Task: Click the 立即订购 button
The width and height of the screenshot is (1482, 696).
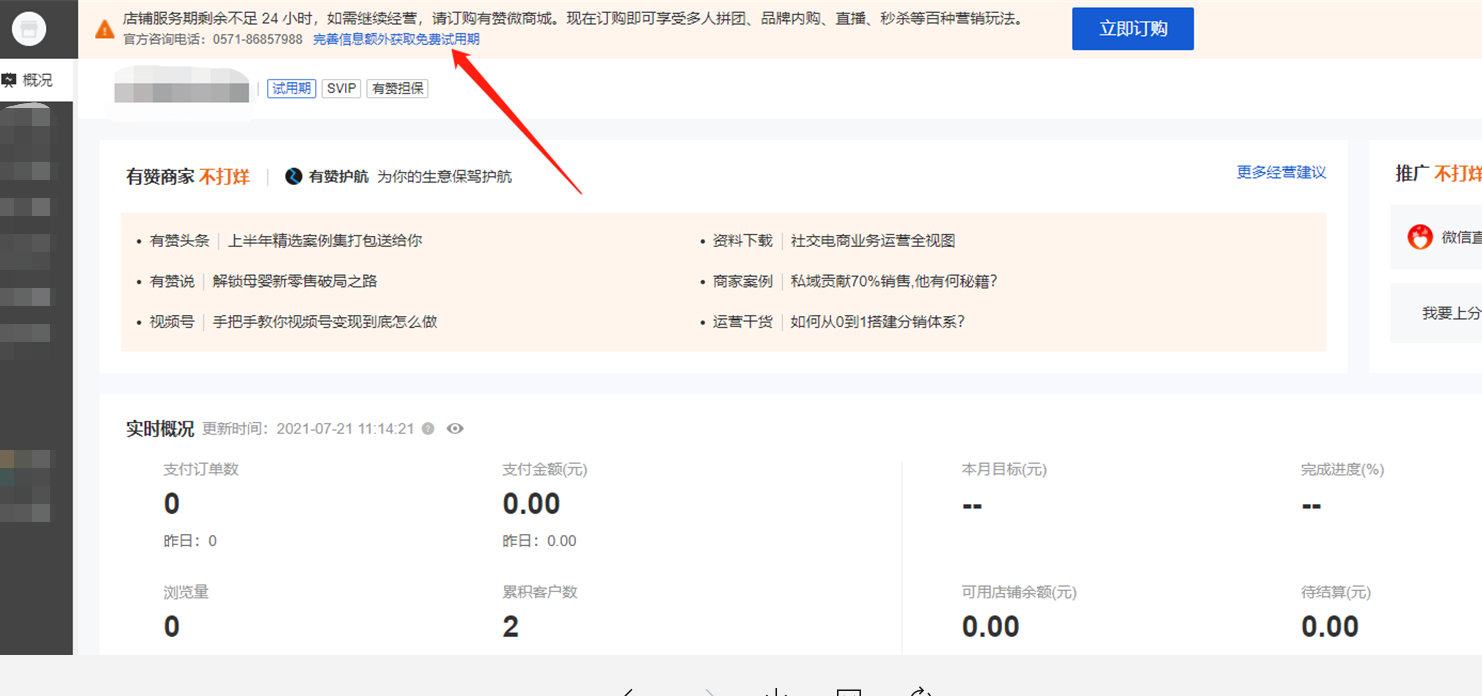Action: (1133, 29)
